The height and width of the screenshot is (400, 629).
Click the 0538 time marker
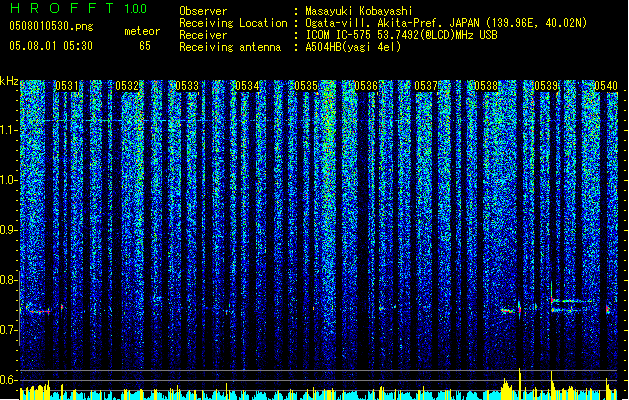coord(486,86)
